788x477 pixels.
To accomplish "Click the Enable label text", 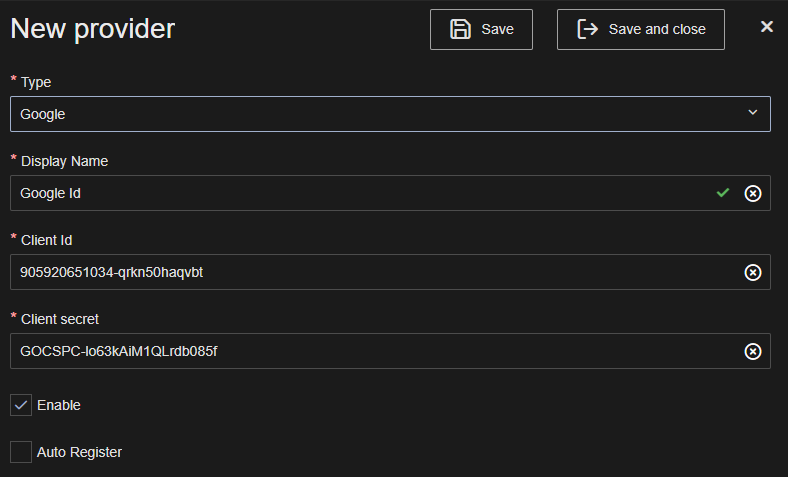I will [x=59, y=405].
